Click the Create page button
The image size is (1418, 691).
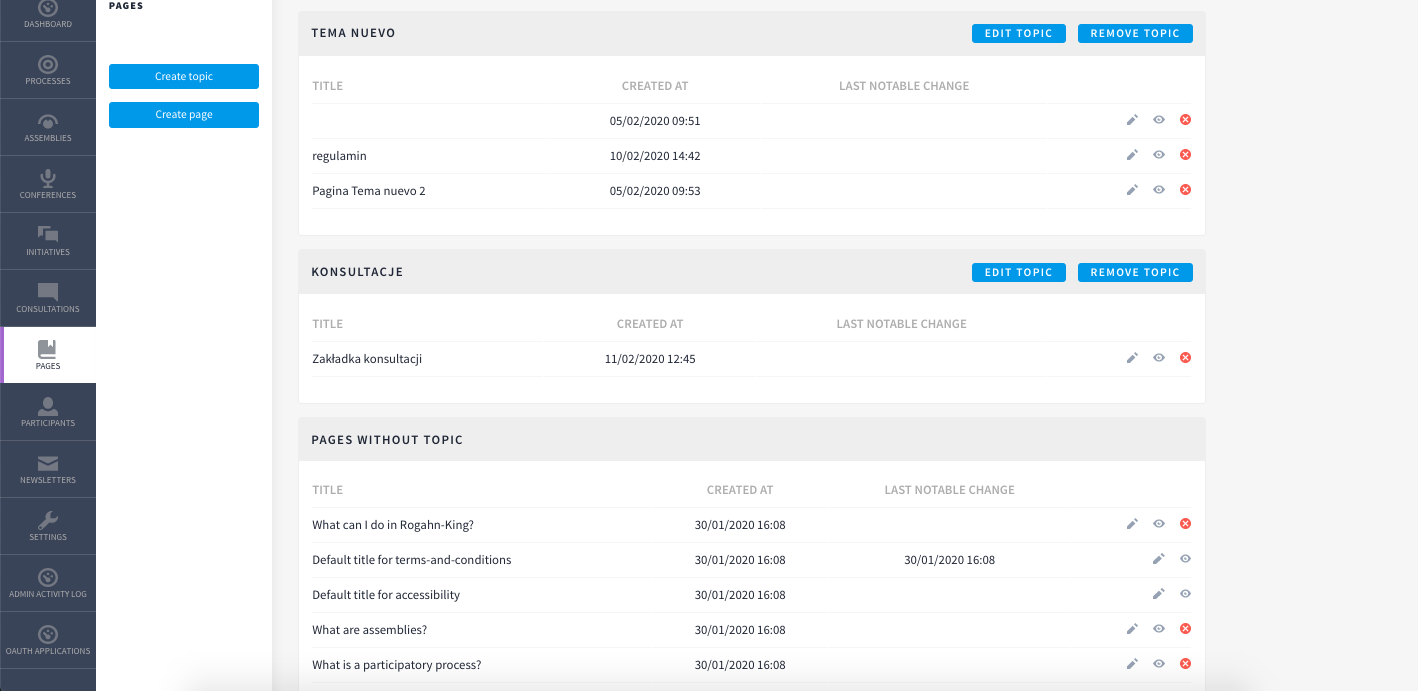pos(184,115)
